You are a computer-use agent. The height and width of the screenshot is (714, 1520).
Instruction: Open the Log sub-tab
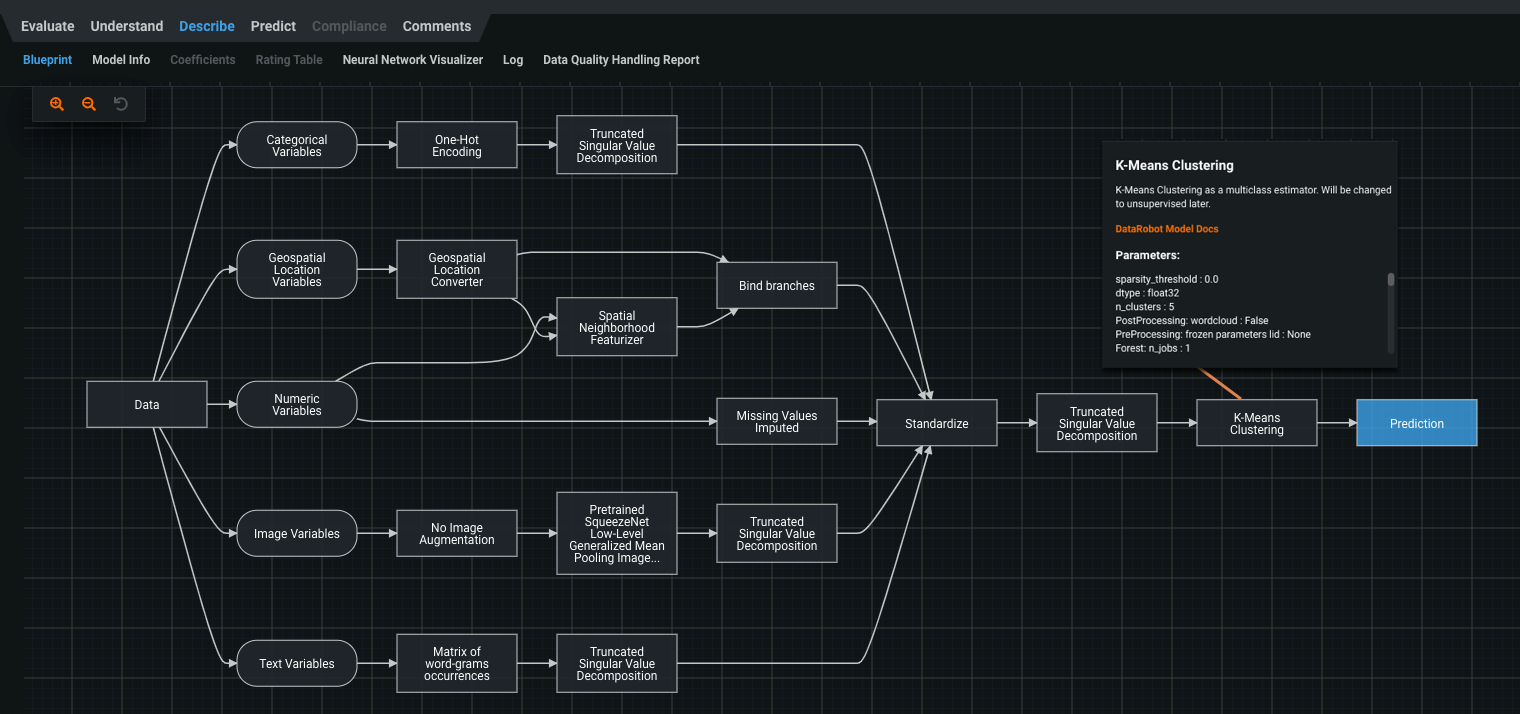click(513, 60)
